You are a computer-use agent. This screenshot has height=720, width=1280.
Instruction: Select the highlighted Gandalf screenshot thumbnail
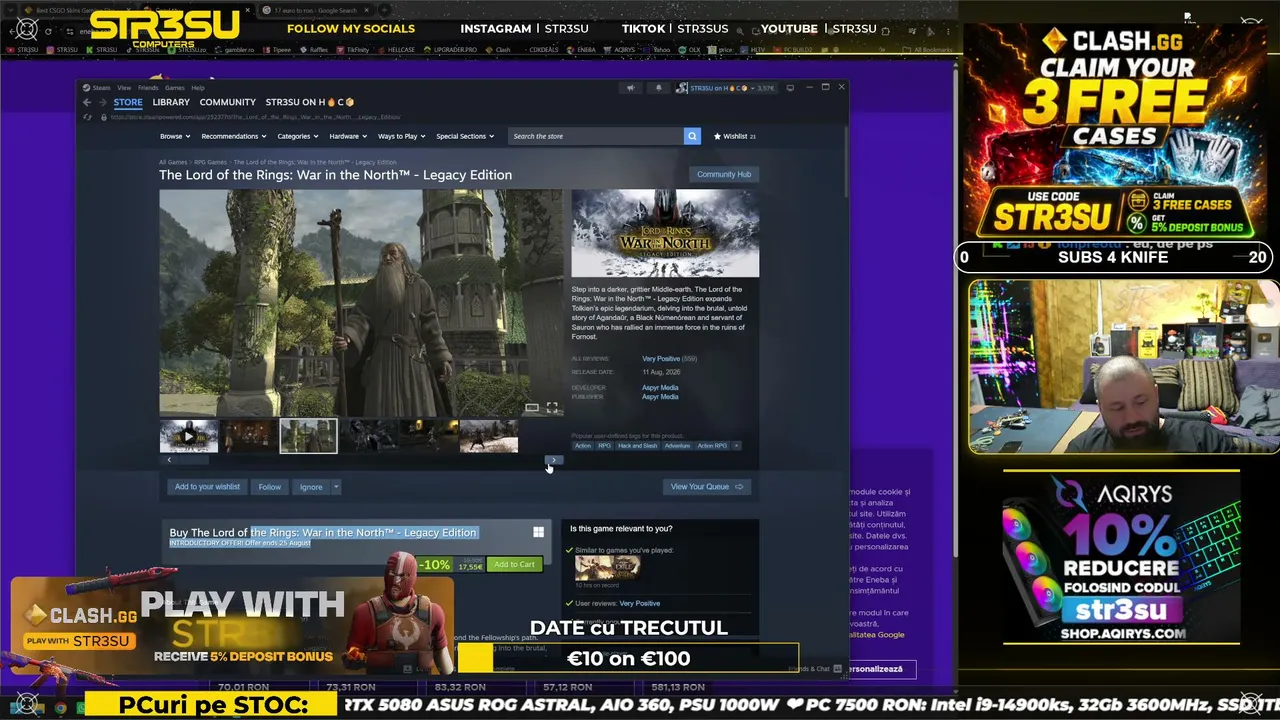pyautogui.click(x=308, y=436)
